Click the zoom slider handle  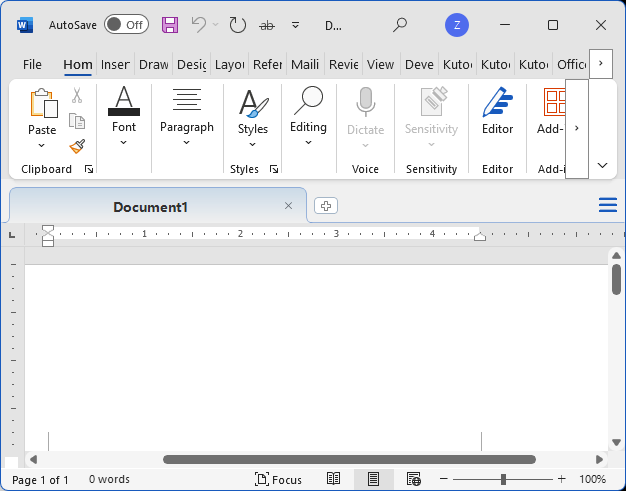click(503, 479)
